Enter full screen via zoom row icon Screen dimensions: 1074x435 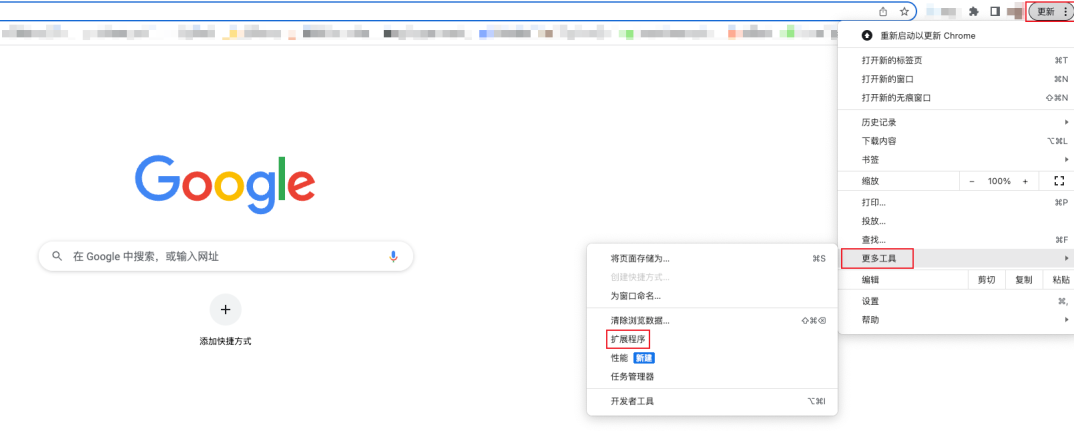click(1059, 181)
